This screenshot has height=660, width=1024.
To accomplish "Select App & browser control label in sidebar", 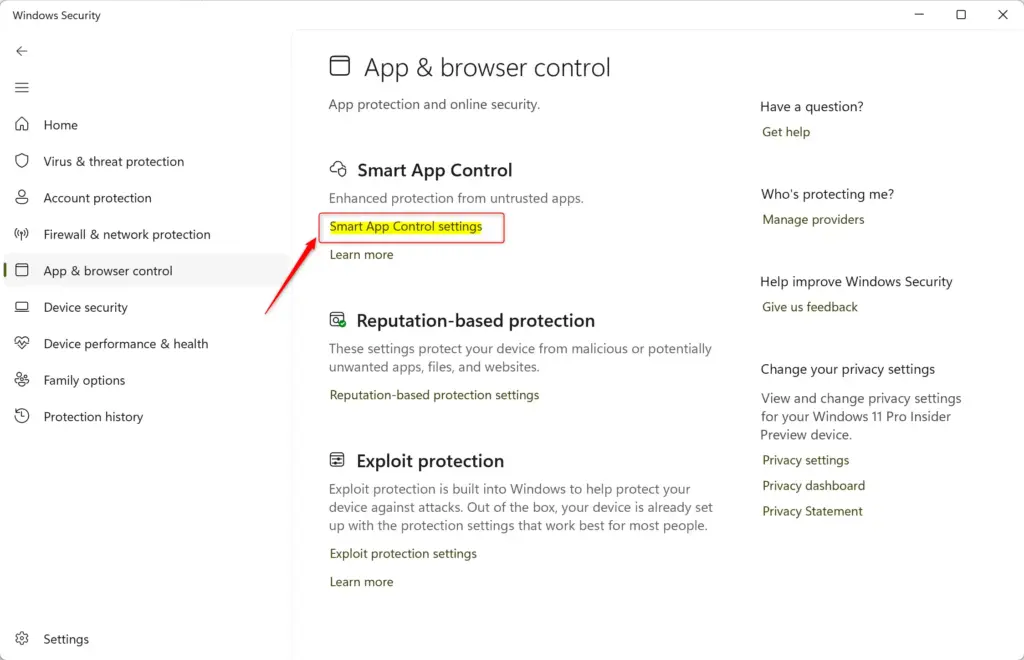I will 108,271.
